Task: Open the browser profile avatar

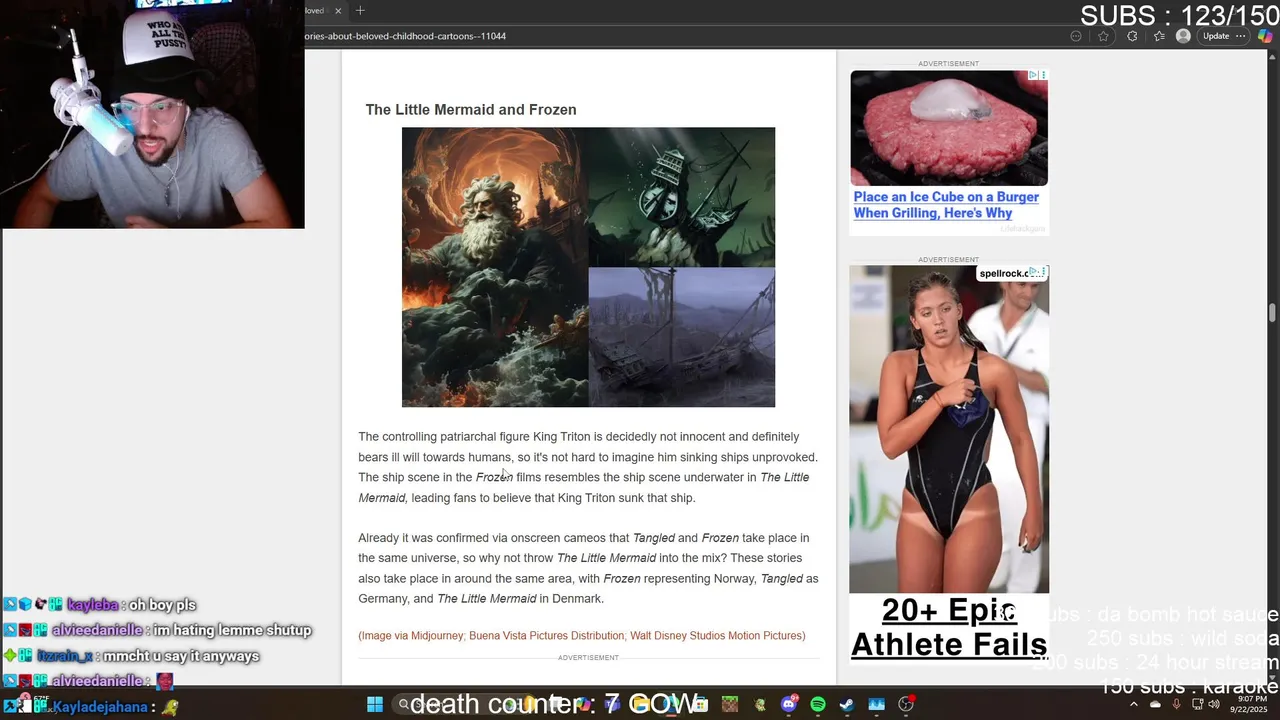Action: click(x=1183, y=36)
